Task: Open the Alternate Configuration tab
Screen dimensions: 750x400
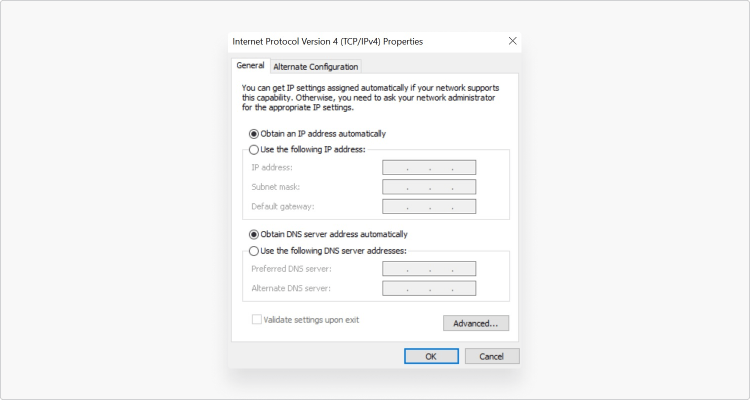Action: coord(316,67)
